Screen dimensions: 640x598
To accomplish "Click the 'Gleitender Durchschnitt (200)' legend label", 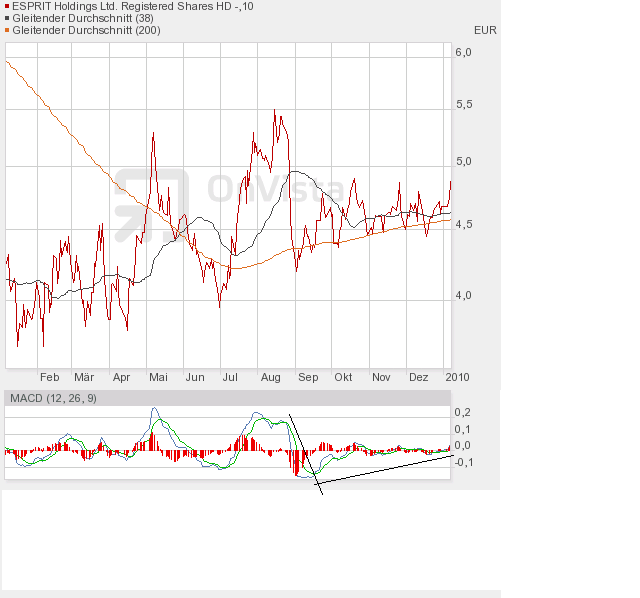I will 86,30.
